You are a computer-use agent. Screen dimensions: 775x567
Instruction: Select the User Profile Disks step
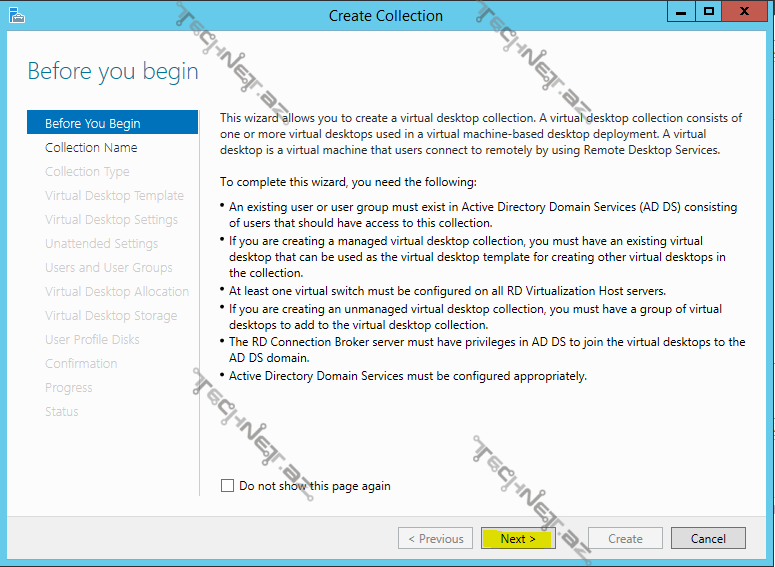click(92, 339)
